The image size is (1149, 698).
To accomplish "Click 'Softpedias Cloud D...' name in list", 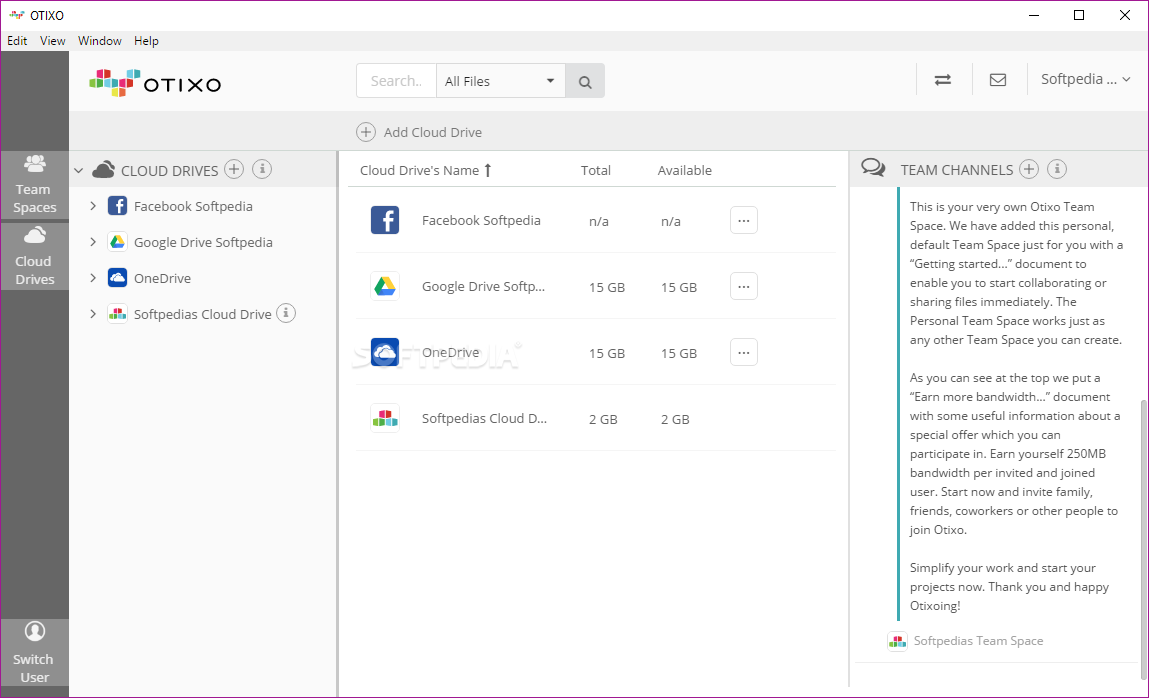I will pos(484,418).
